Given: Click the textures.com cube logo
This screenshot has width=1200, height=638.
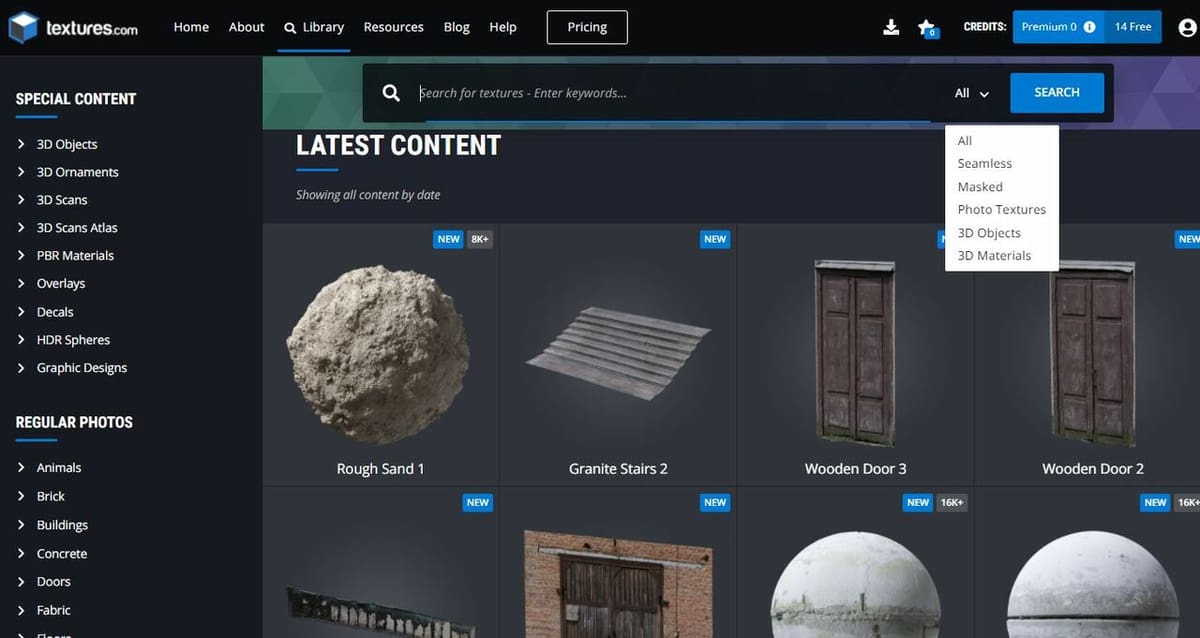Looking at the screenshot, I should (23, 28).
